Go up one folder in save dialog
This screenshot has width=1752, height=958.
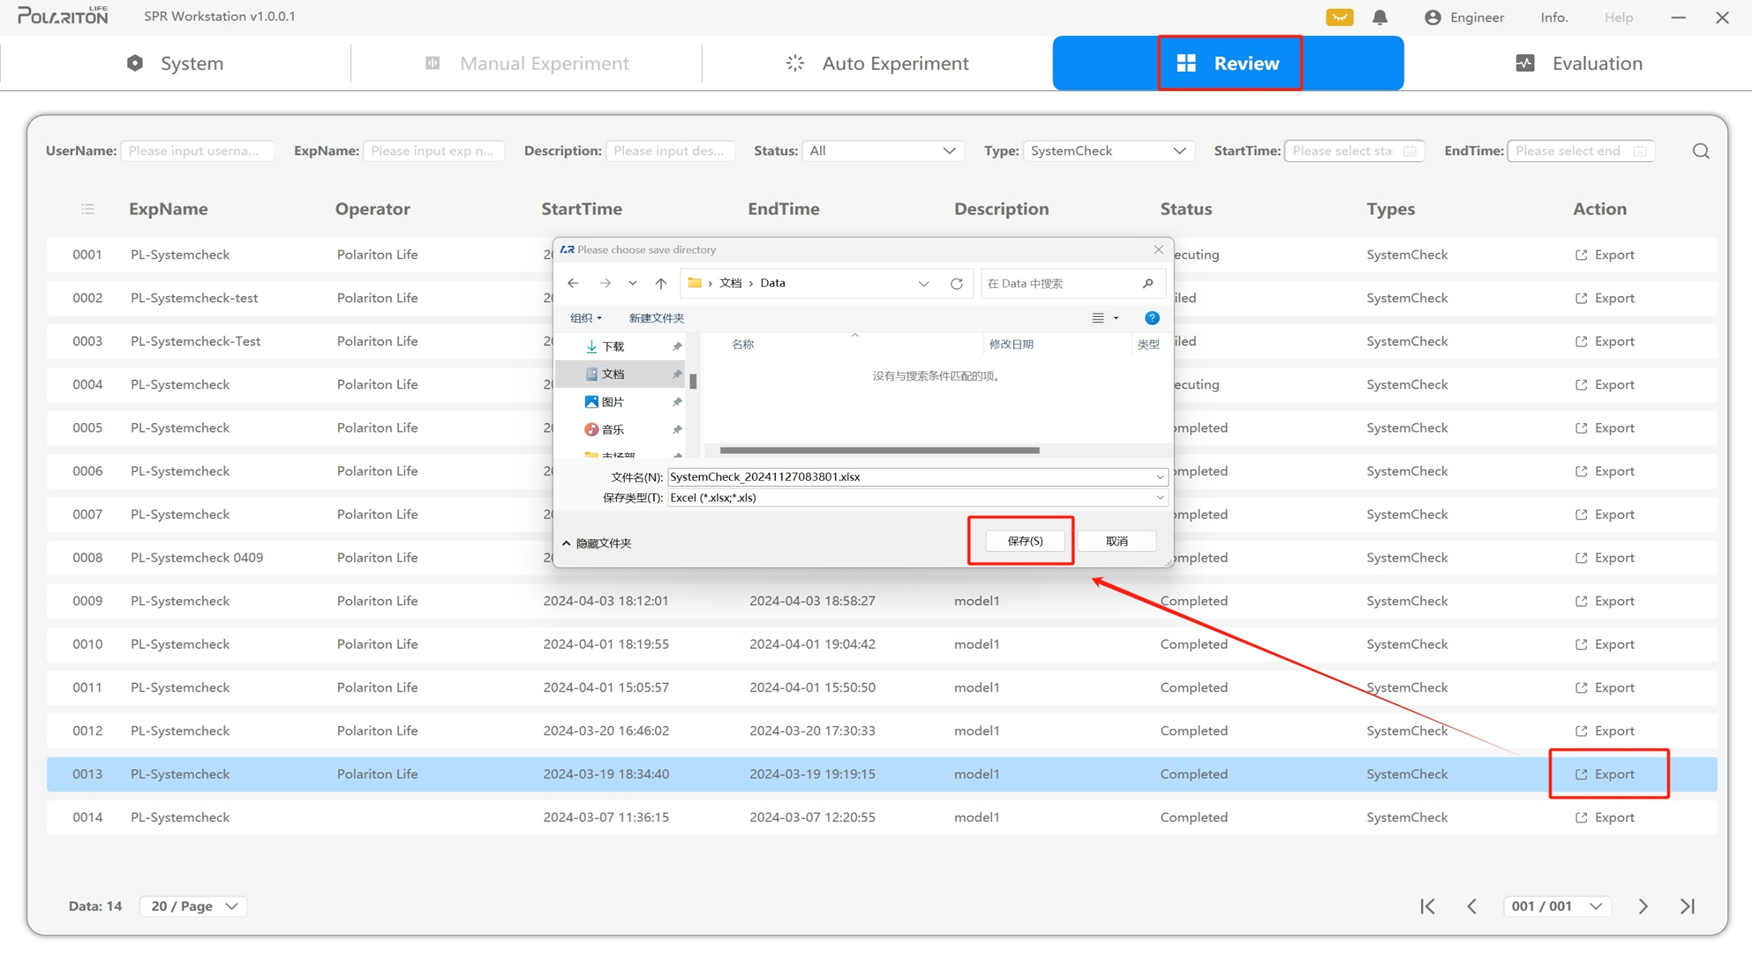(661, 283)
